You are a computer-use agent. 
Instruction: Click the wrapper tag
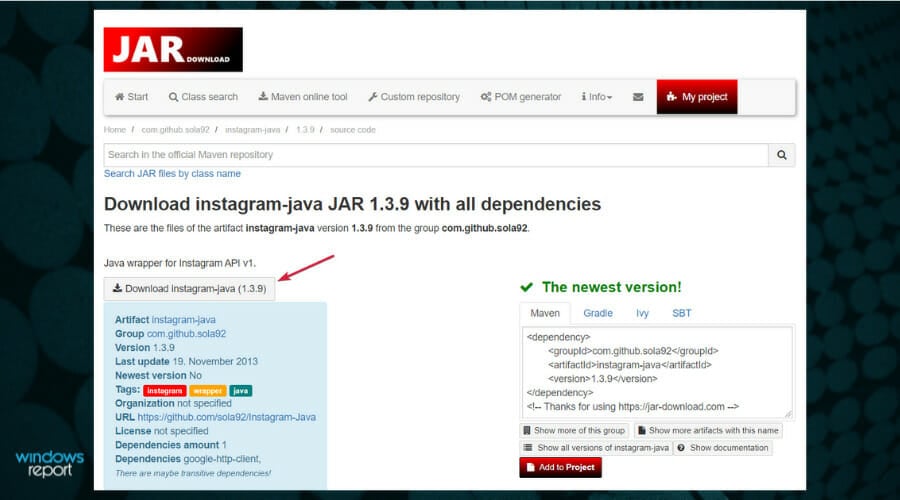tap(207, 391)
